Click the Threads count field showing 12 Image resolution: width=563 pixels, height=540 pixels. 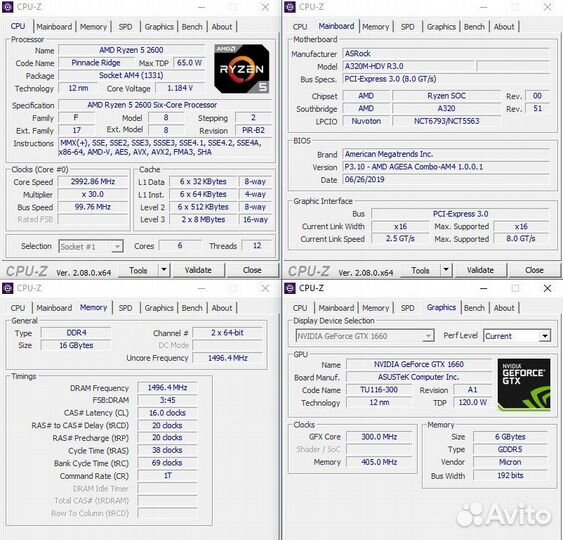[x=257, y=246]
